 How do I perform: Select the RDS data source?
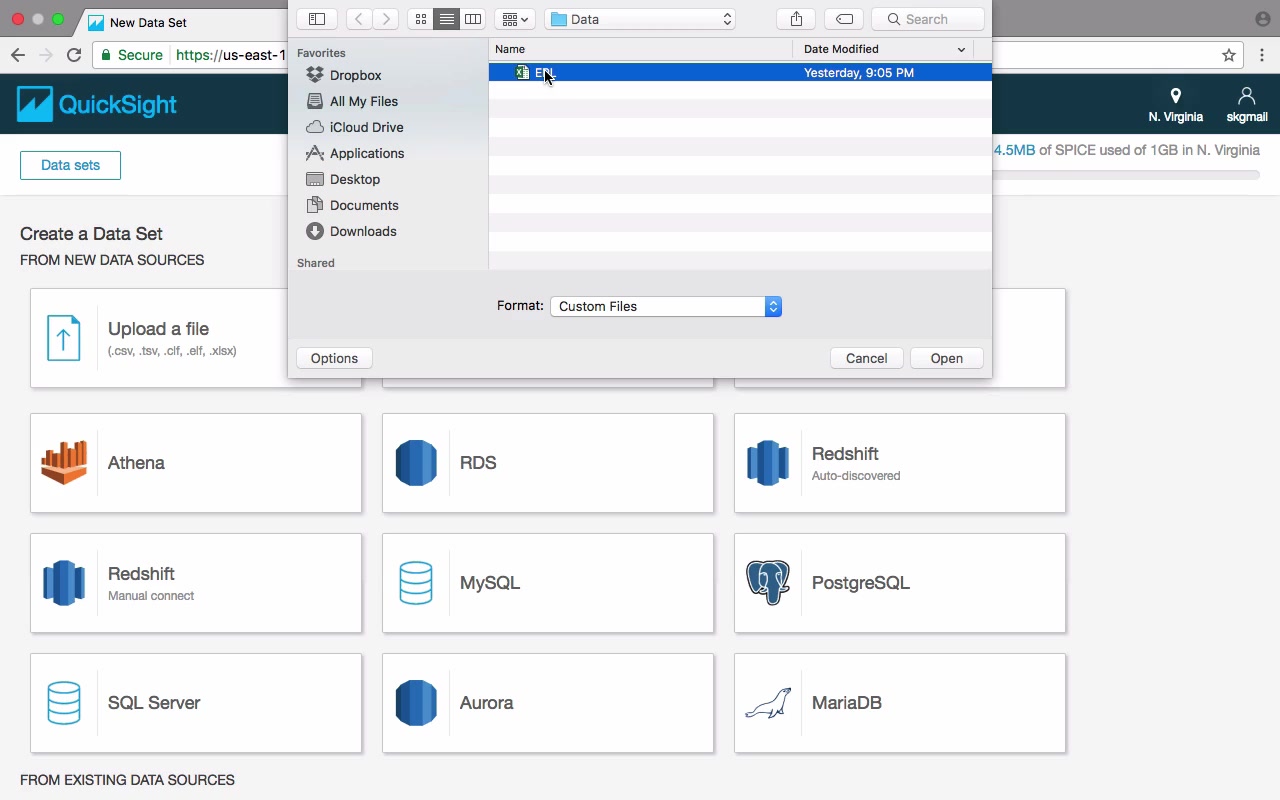548,463
